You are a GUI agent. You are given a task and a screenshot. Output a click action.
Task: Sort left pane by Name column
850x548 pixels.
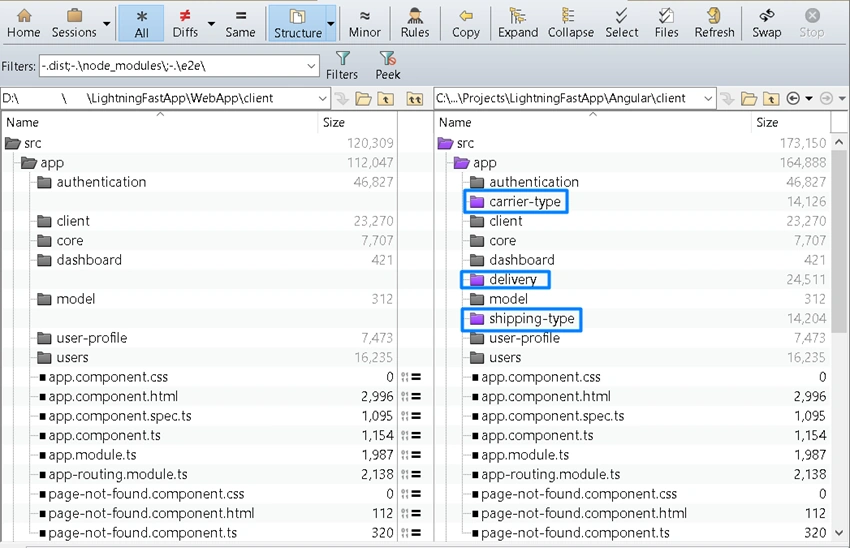(159, 123)
